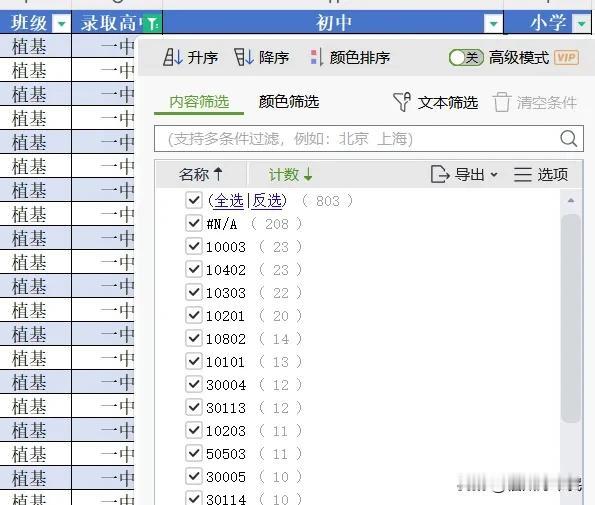Switch to the 颜色筛选 tab
The image size is (595, 505).
[289, 102]
